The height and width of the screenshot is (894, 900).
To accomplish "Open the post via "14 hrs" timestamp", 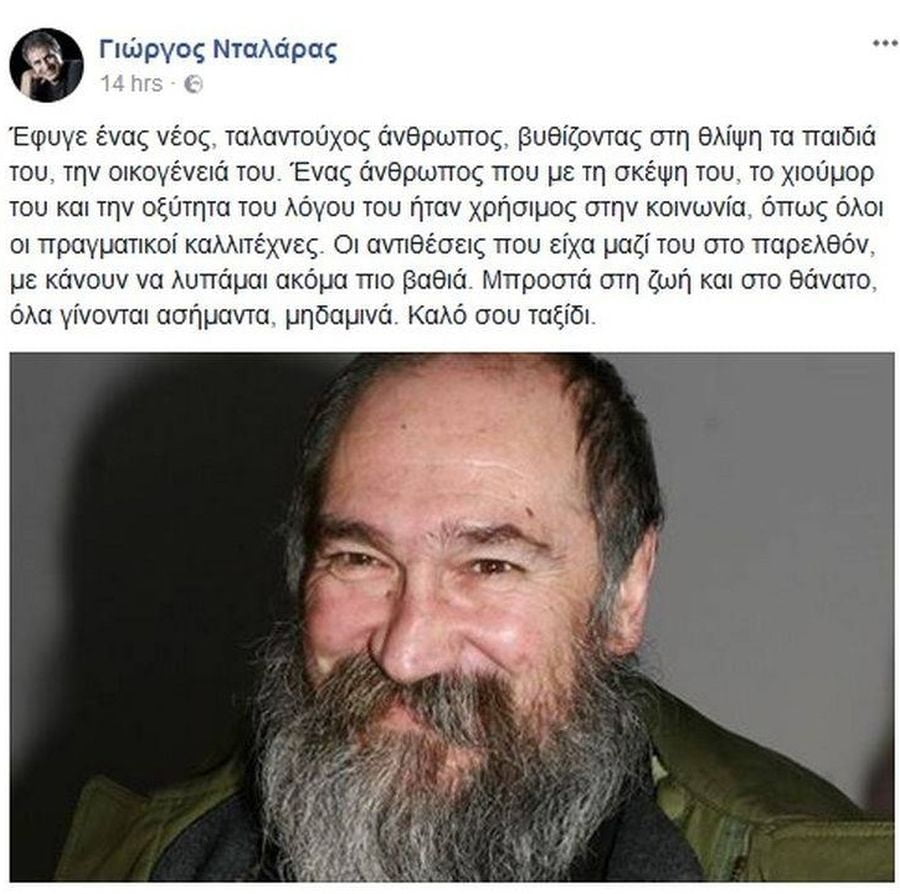I will (x=131, y=84).
